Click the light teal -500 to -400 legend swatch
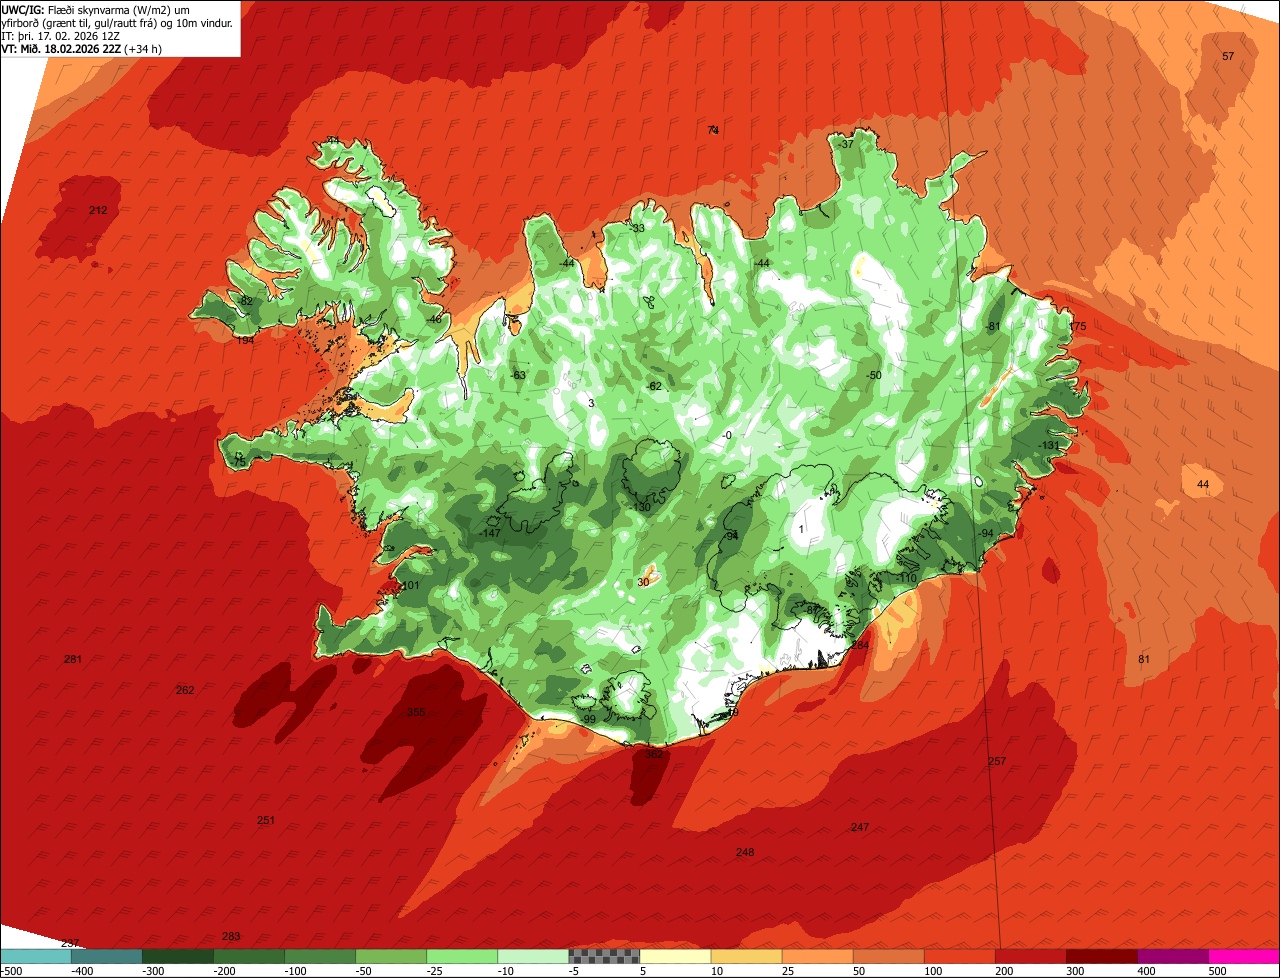The height and width of the screenshot is (978, 1280). coord(36,956)
